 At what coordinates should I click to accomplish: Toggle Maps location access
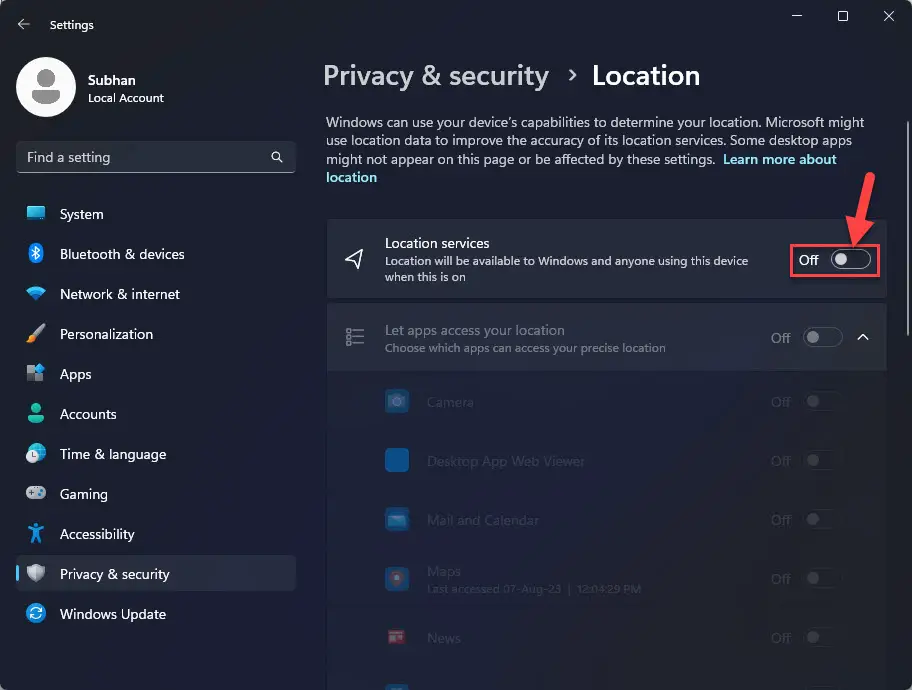click(x=822, y=579)
